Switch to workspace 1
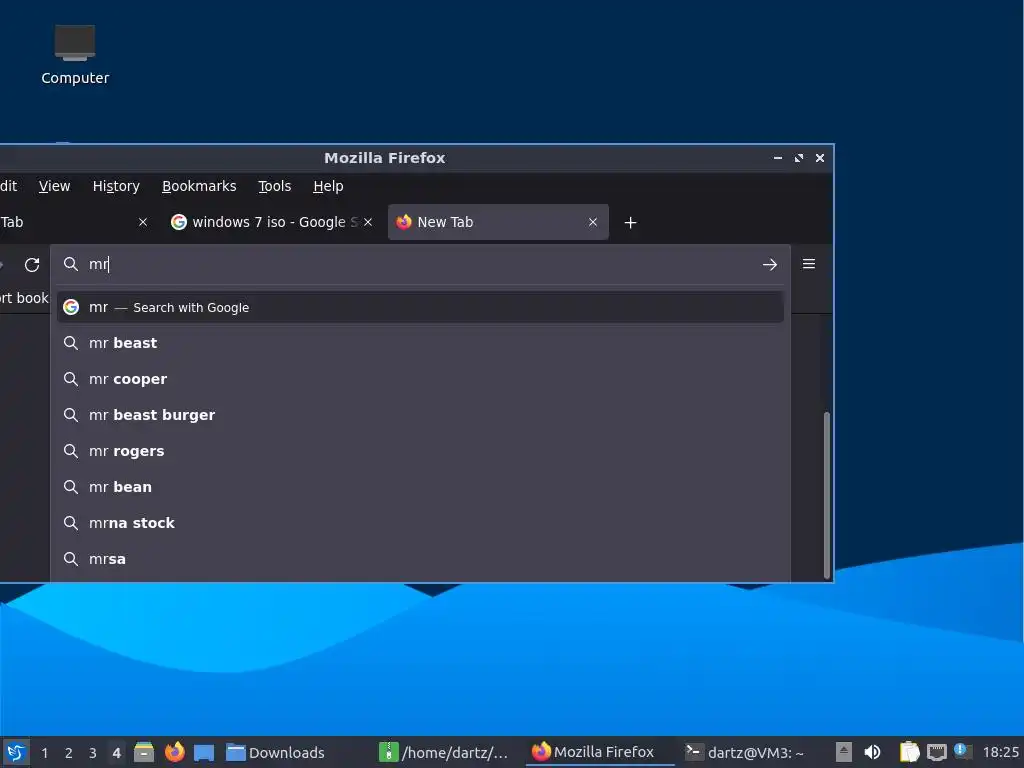This screenshot has height=768, width=1024. click(x=44, y=753)
